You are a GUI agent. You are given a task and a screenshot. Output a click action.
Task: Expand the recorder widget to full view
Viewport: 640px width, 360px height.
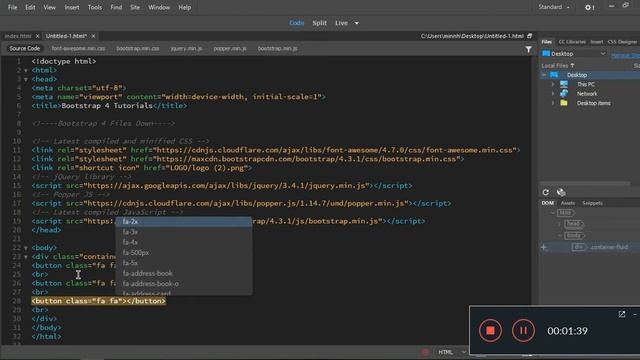[622, 314]
